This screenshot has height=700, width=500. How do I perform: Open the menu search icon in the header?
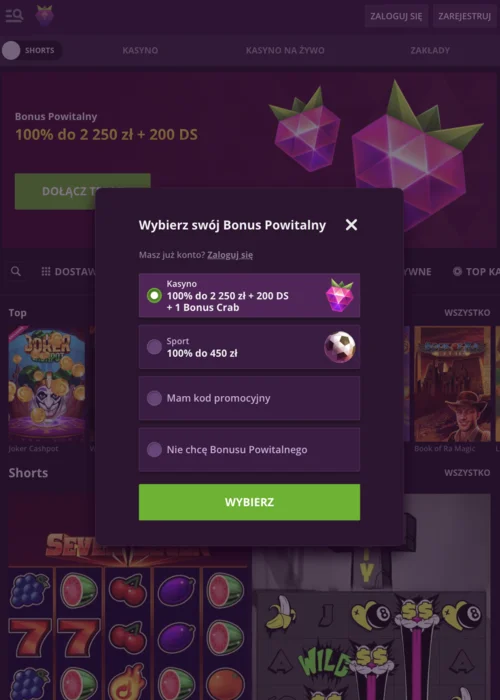pyautogui.click(x=14, y=16)
